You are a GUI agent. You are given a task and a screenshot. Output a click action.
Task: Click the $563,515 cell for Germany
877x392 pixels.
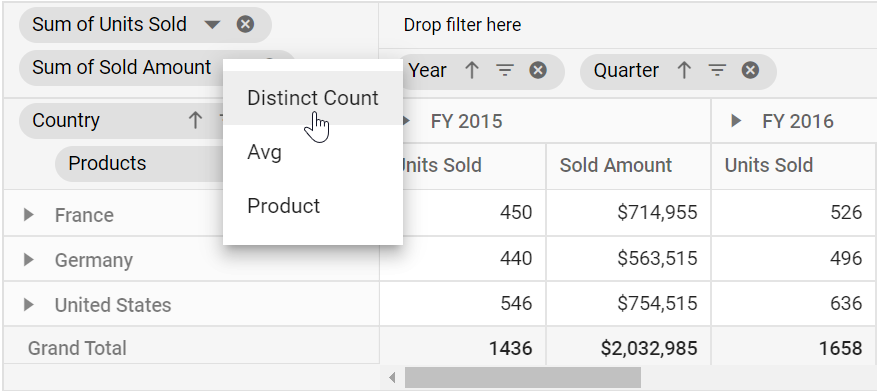pyautogui.click(x=629, y=258)
